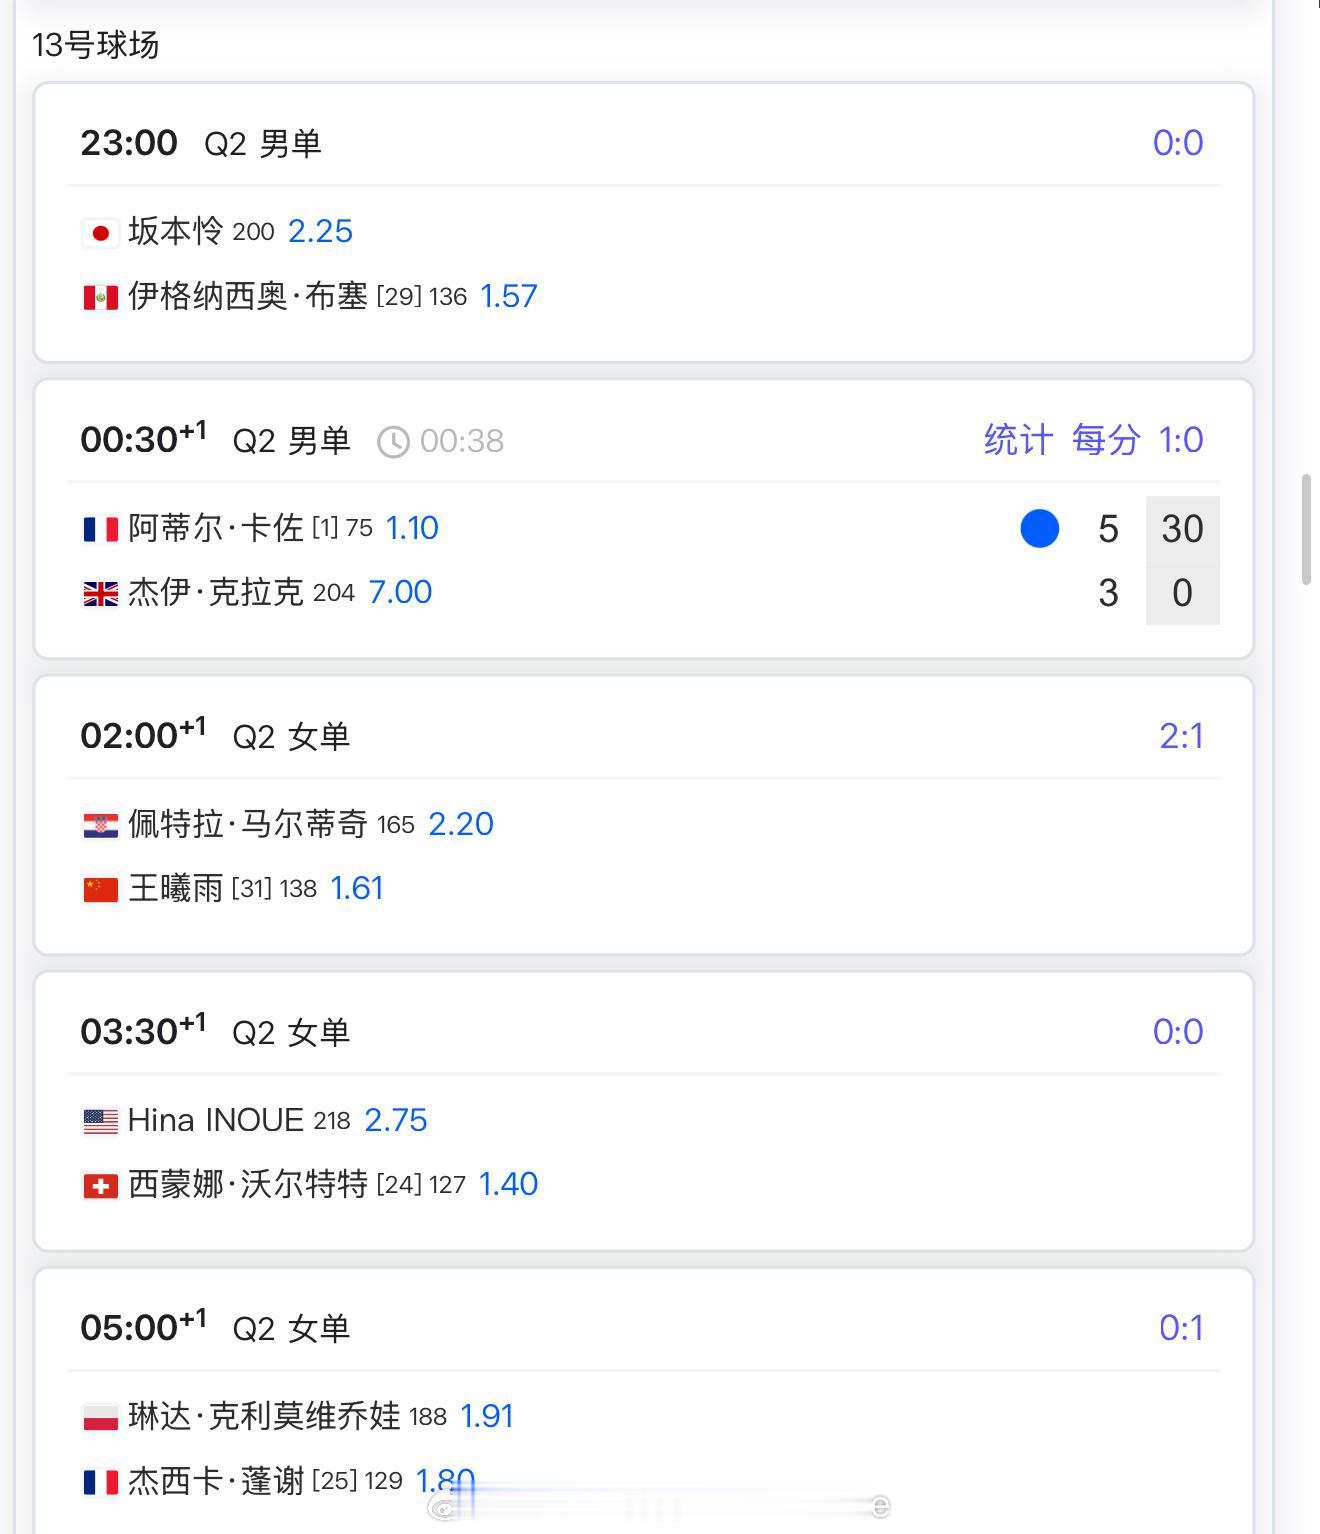
Task: Click odds 2.25 for 坂本怜
Action: point(320,231)
